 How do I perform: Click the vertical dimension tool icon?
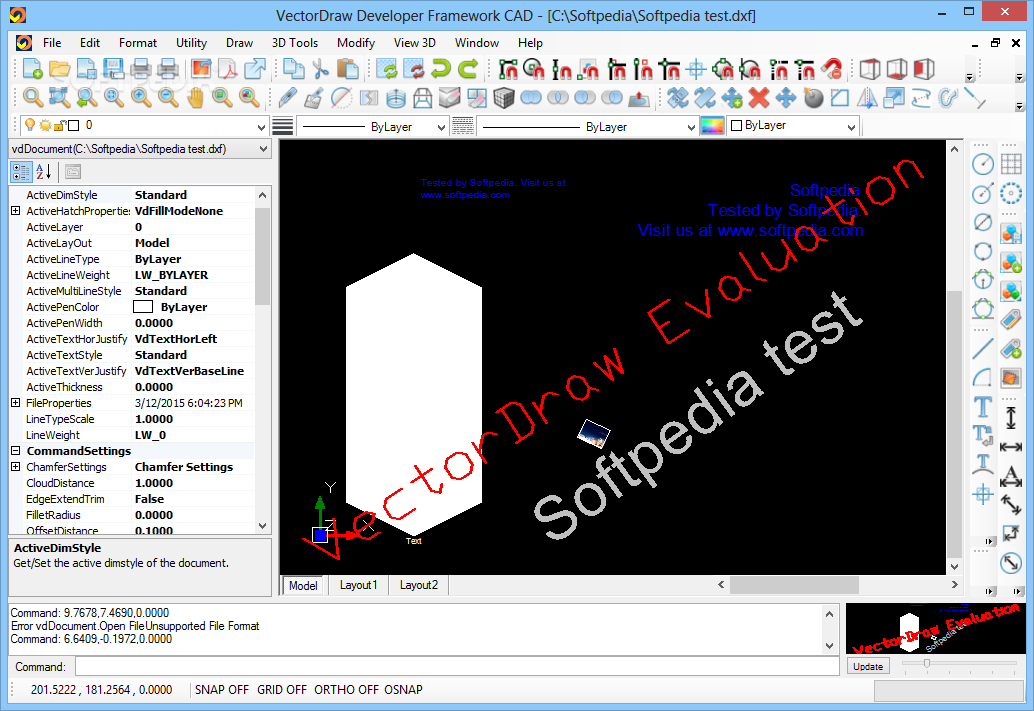[1011, 417]
